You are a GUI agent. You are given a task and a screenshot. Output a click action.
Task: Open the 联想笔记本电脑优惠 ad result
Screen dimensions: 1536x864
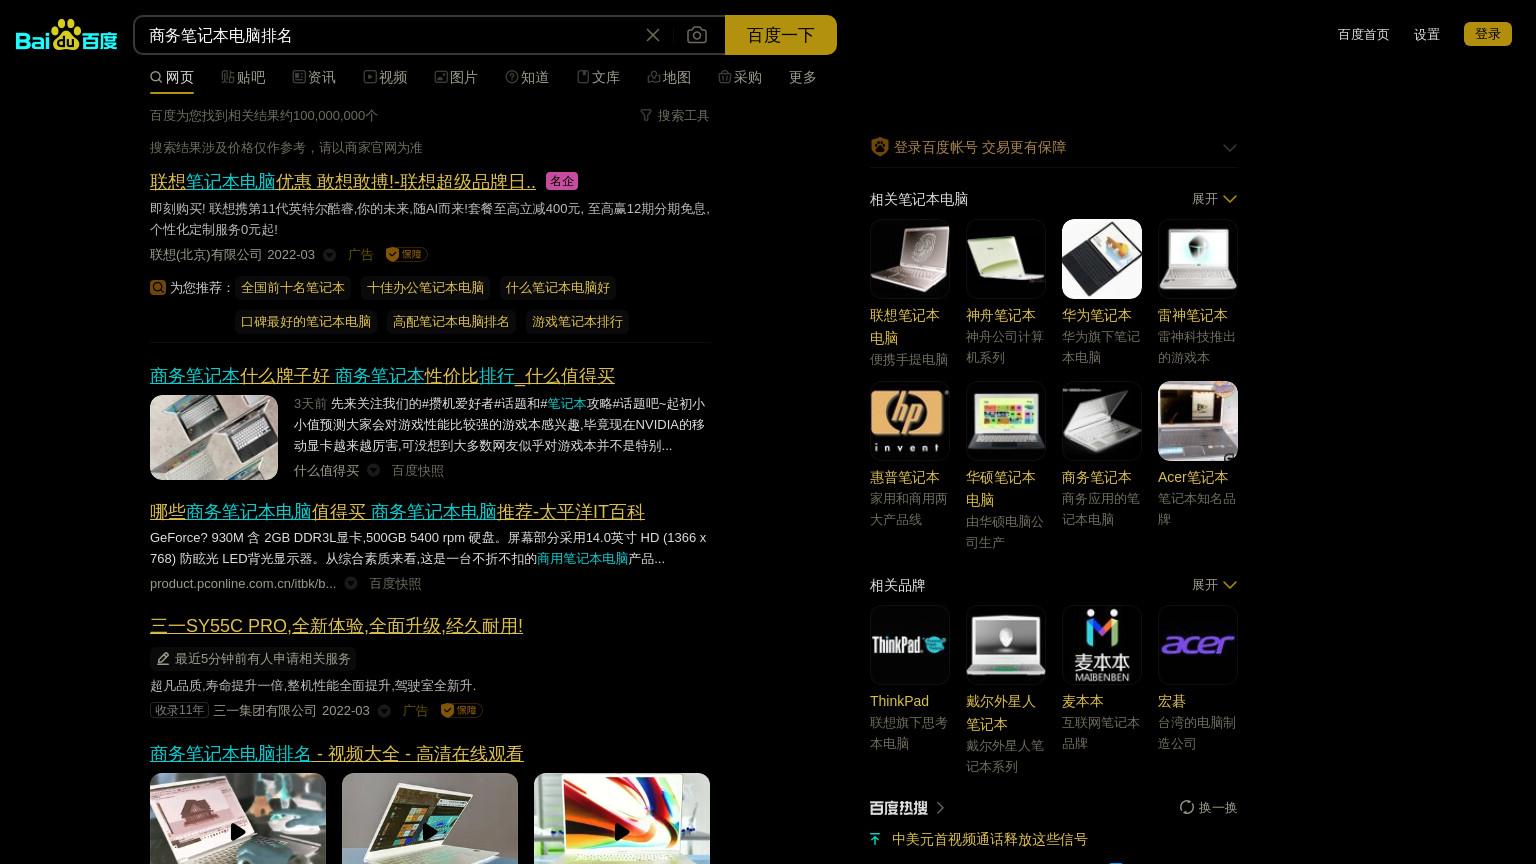343,182
